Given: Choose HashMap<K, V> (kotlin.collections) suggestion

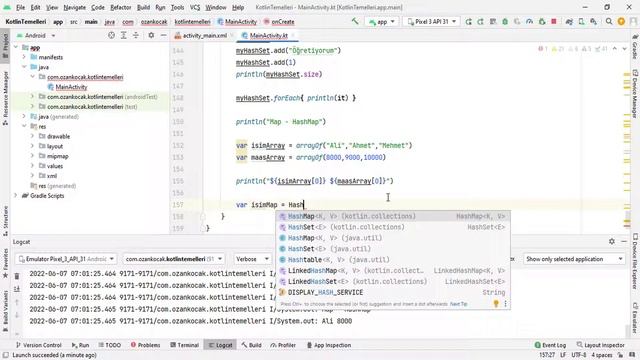Looking at the screenshot, I should coord(393,216).
